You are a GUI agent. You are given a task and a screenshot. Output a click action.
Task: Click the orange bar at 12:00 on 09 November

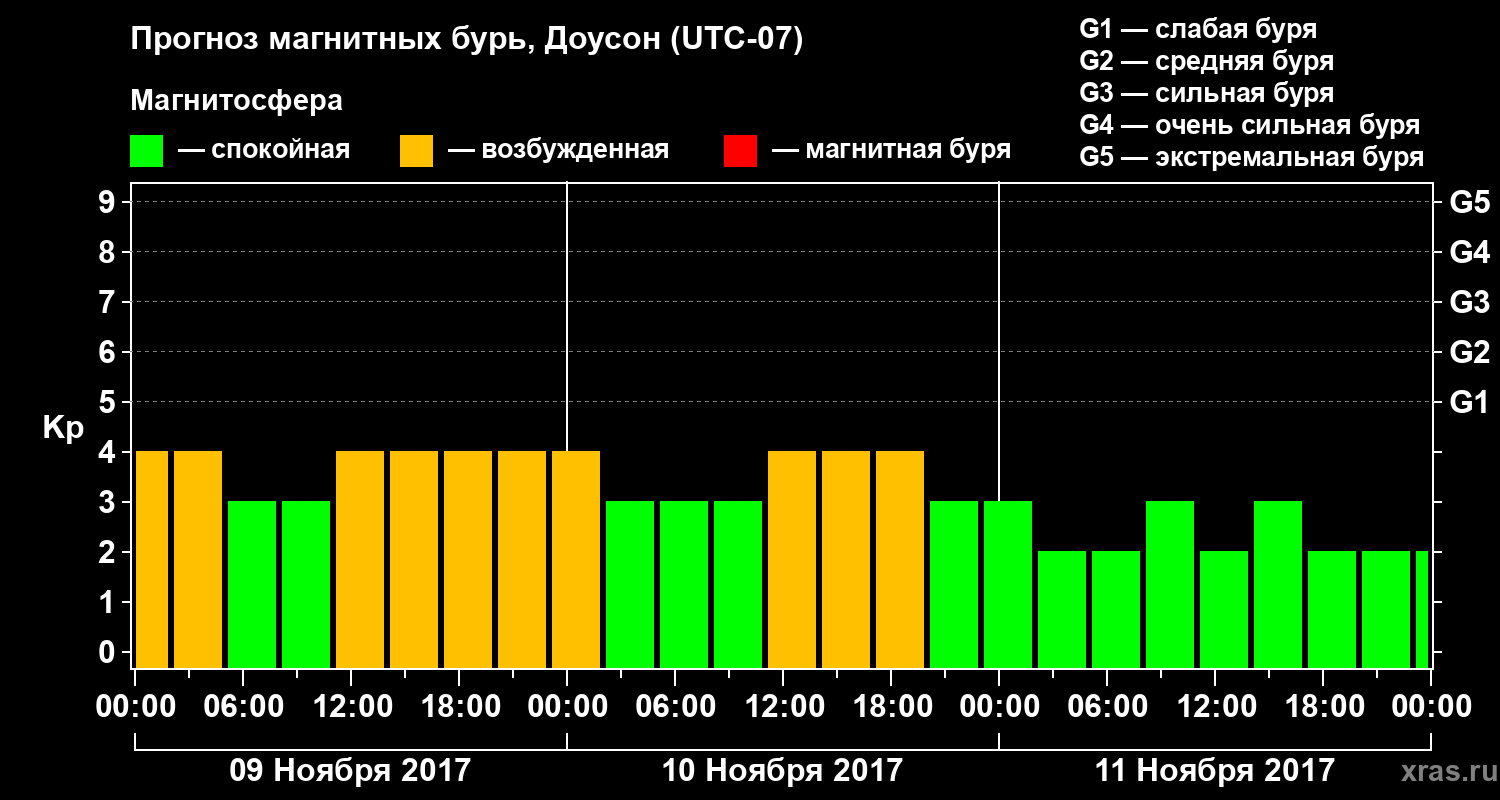[x=360, y=559]
